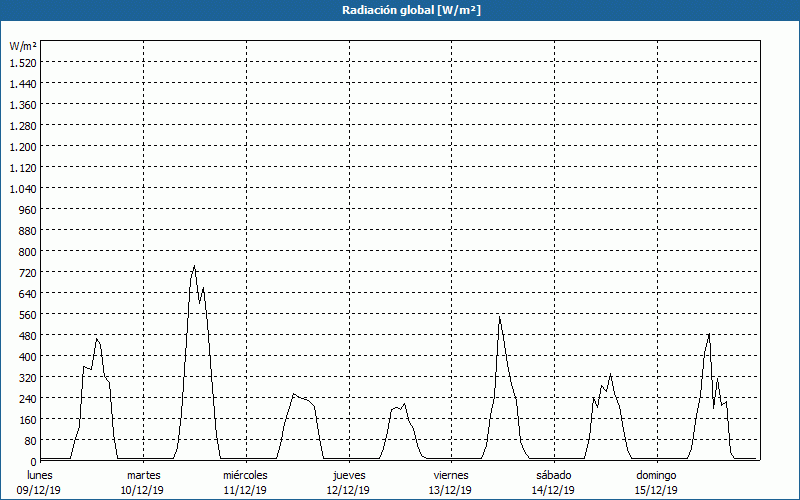The image size is (800, 500).
Task: Click the 'miércoles' day label
Action: point(245,475)
